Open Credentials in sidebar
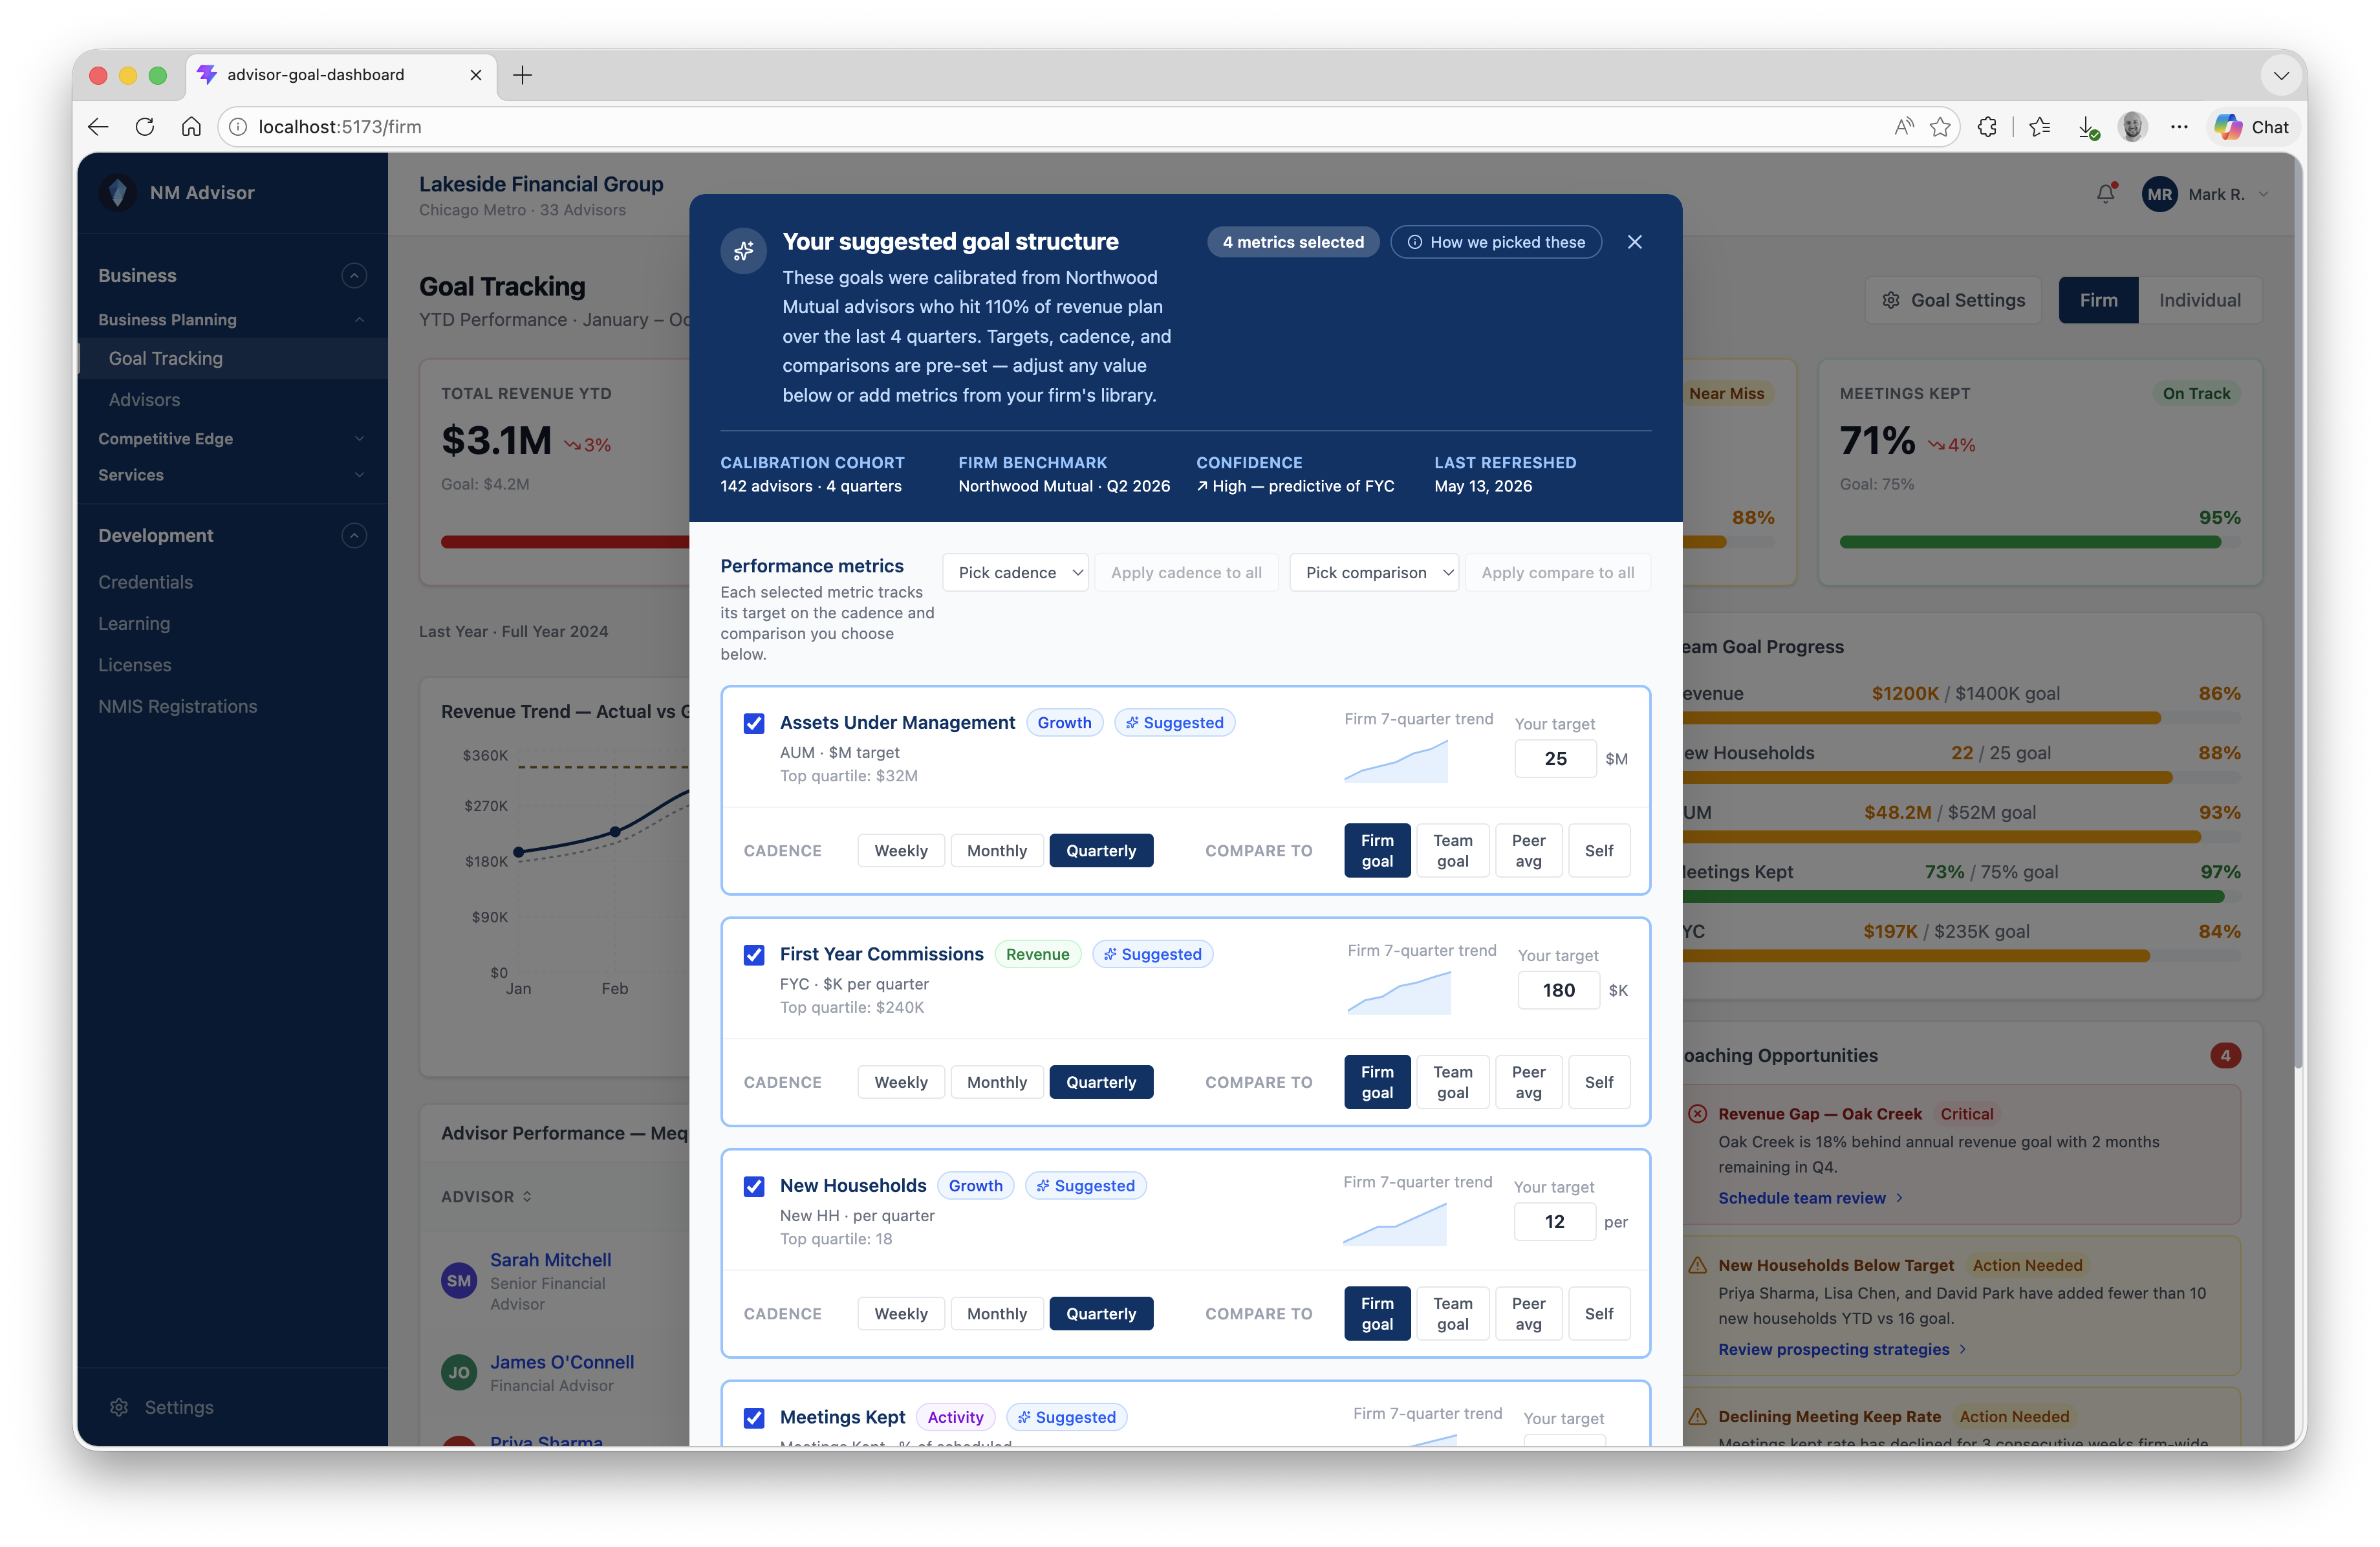 (x=145, y=581)
